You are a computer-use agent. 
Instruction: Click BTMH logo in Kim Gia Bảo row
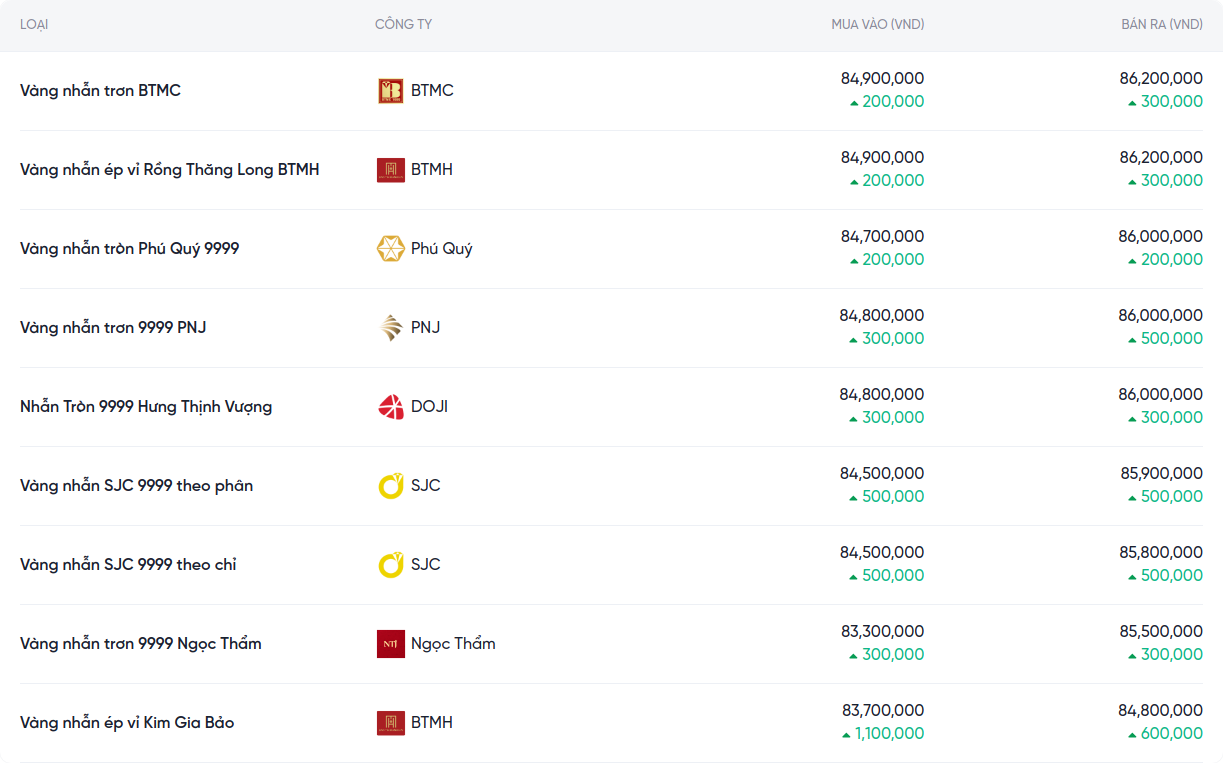[x=390, y=723]
